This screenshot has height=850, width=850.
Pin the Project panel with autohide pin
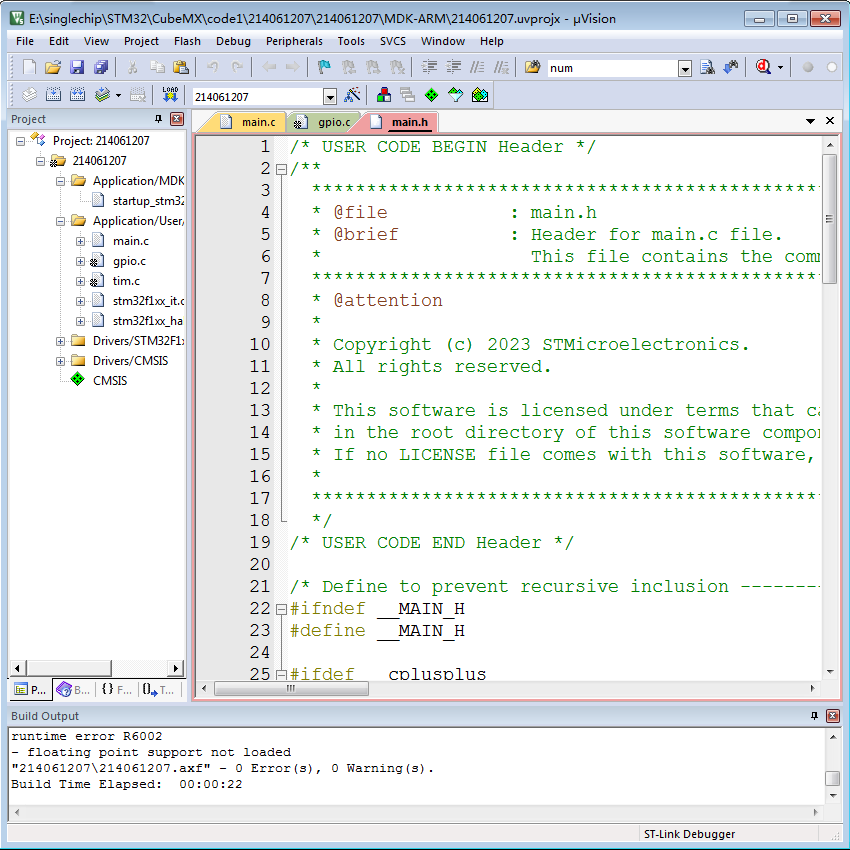pos(158,119)
